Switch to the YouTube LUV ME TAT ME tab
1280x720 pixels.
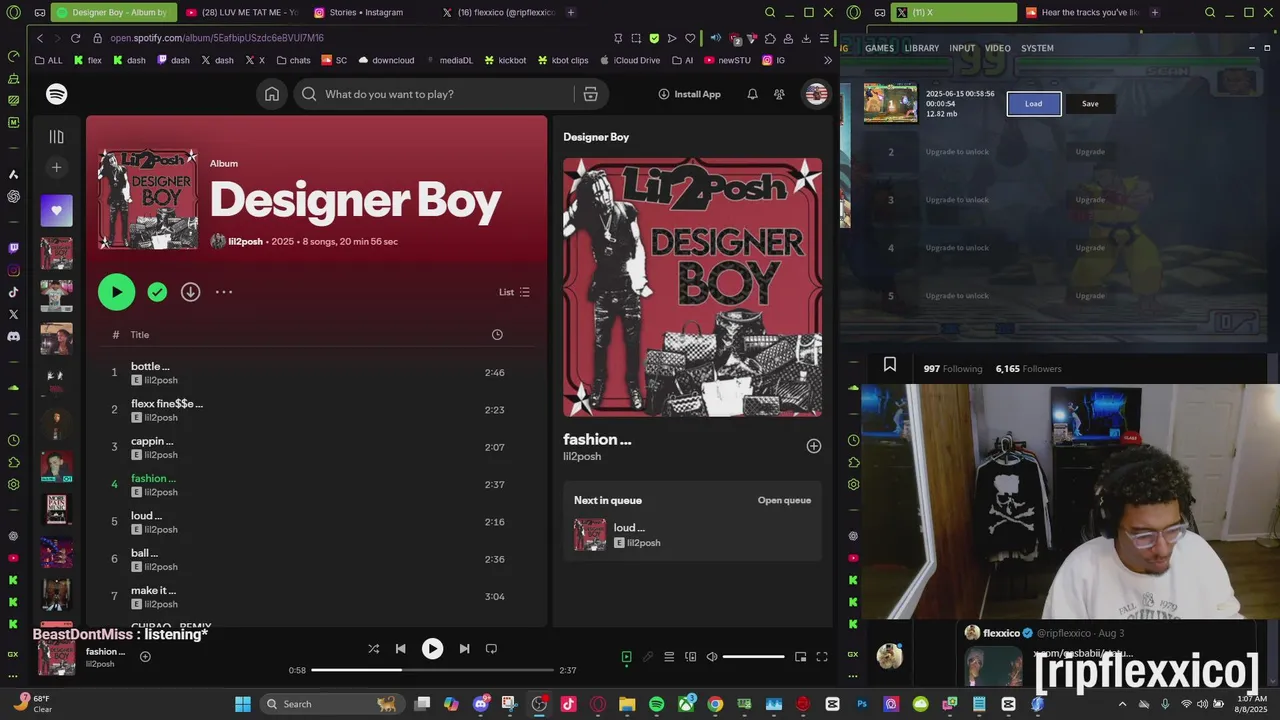click(242, 12)
